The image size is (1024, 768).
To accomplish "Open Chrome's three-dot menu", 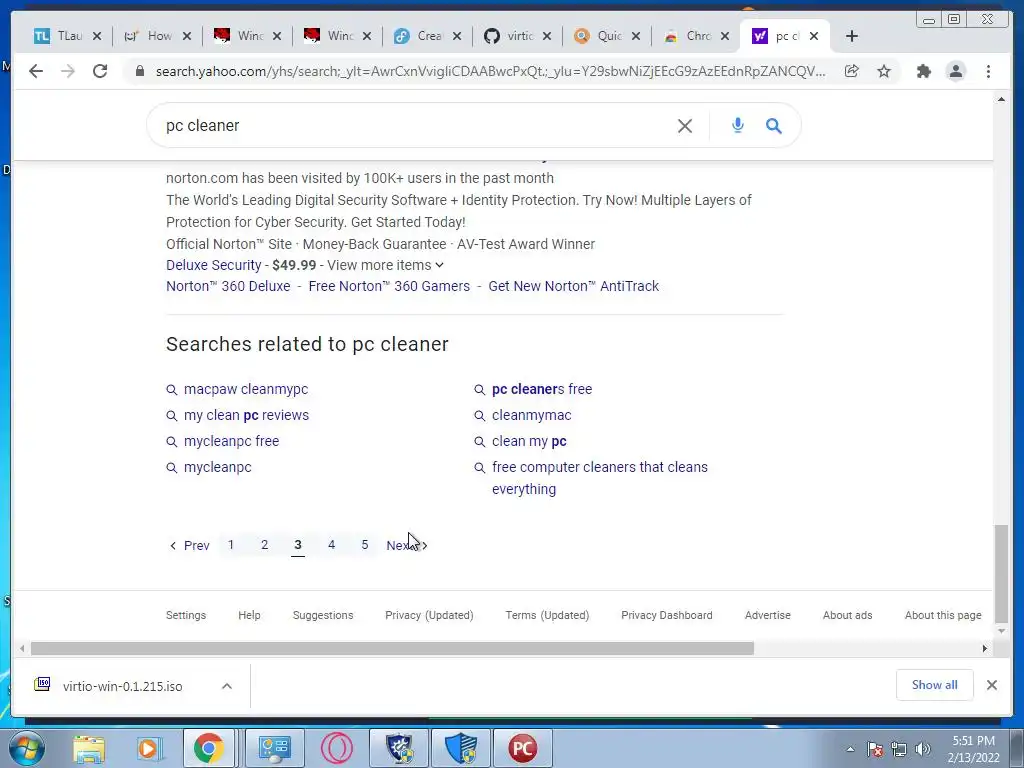I will [989, 71].
